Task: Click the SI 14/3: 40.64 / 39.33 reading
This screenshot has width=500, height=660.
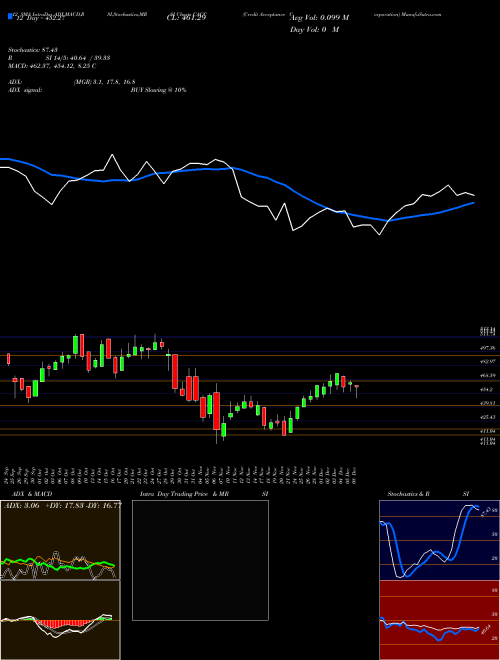Action: (x=78, y=58)
